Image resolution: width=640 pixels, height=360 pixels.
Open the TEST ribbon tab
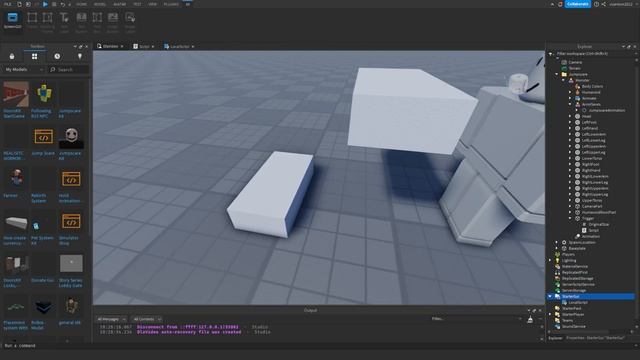137,4
